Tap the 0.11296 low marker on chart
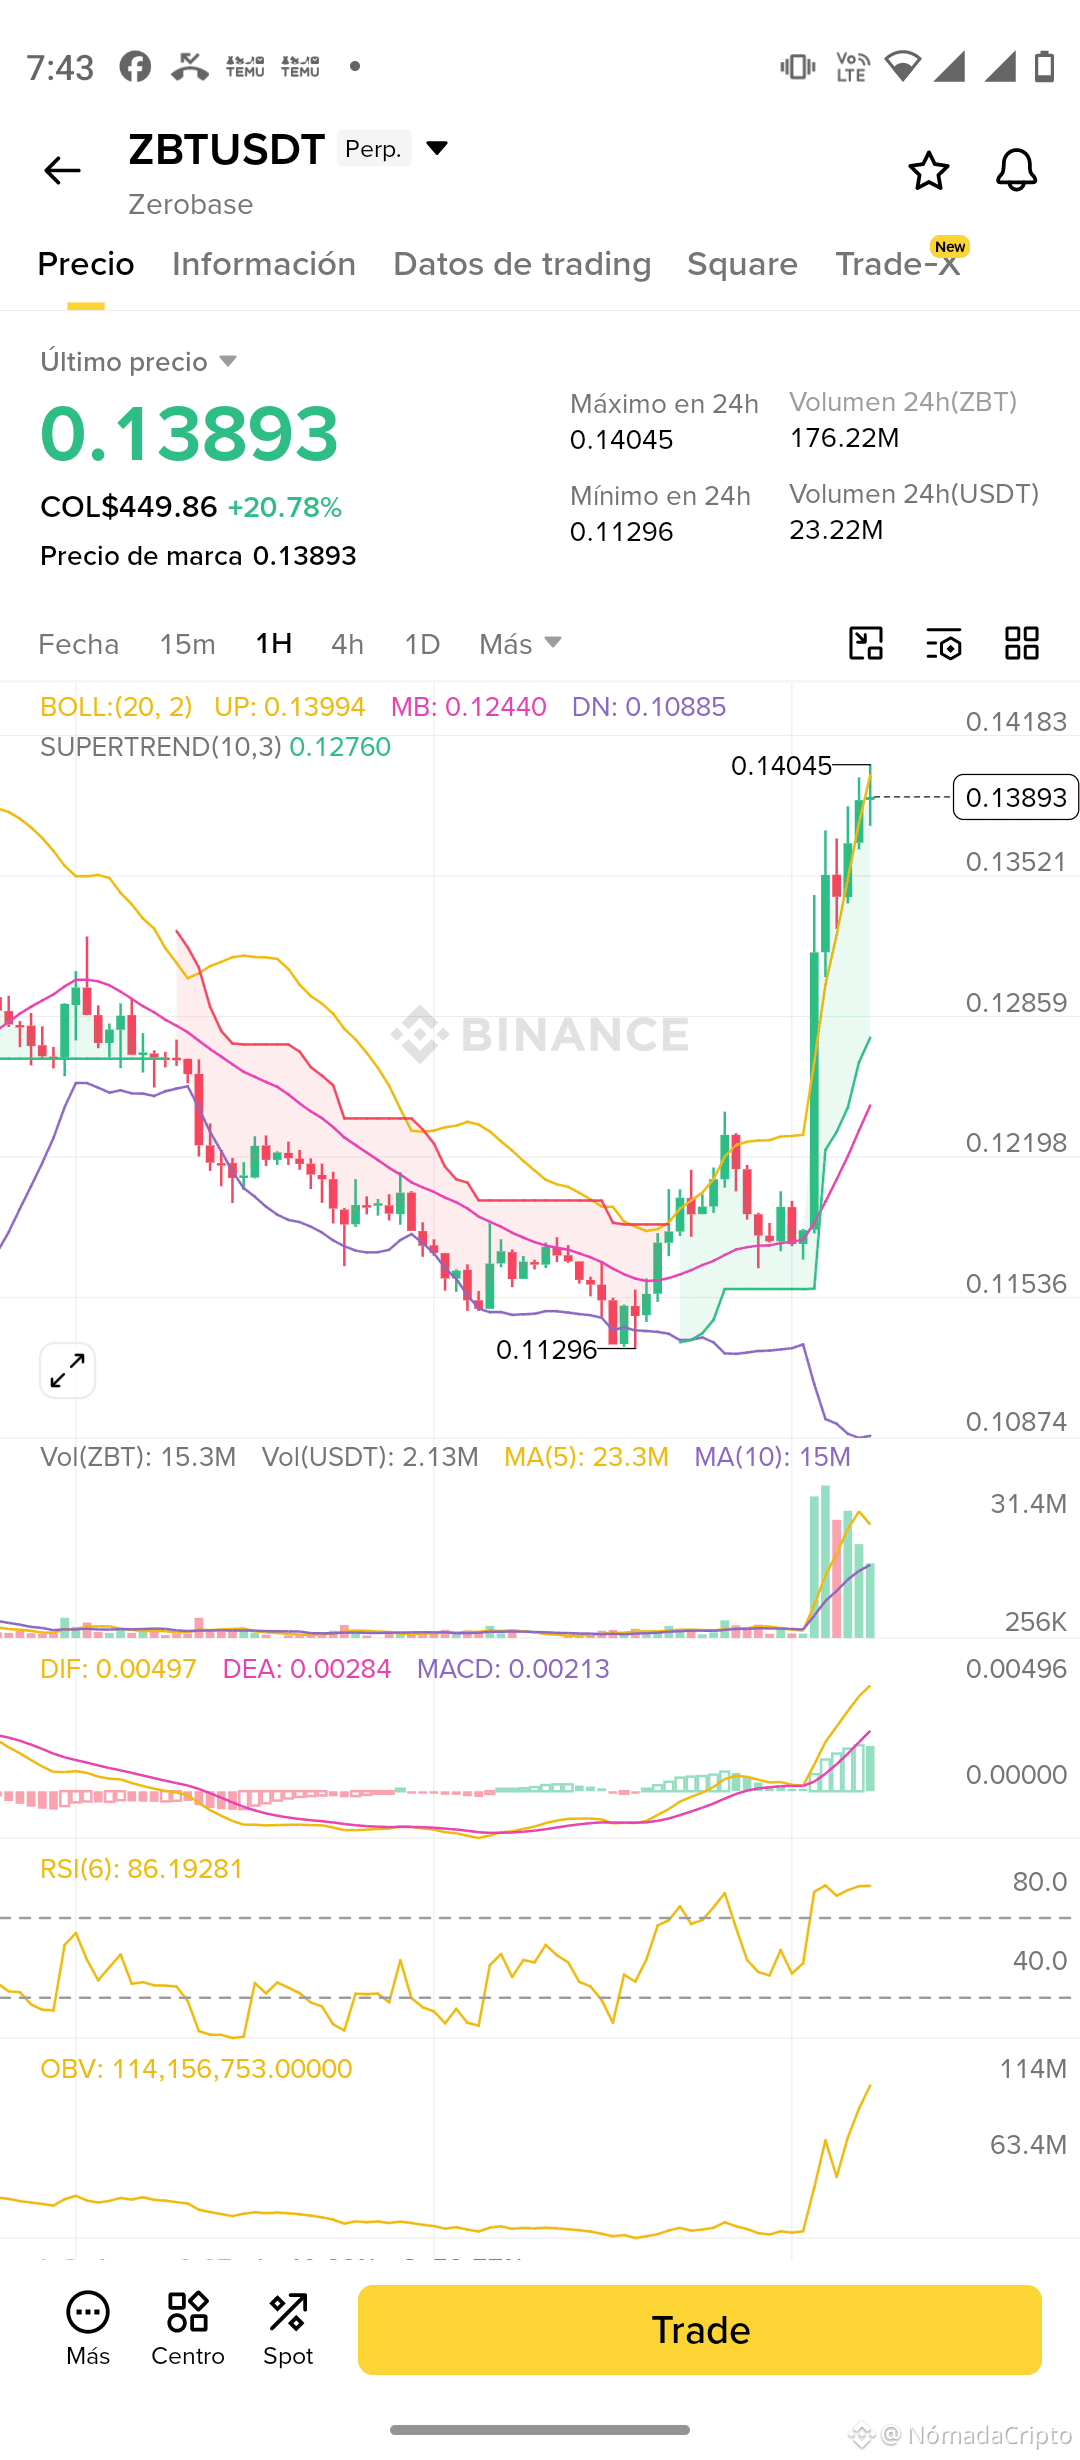 (547, 1350)
